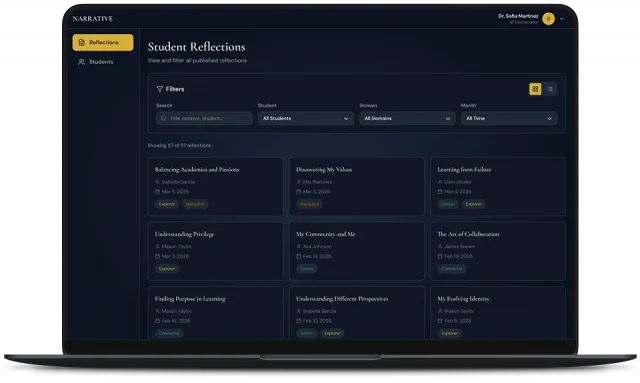The image size is (640, 383).
Task: Click calendar icon beside Feb 16, 2026
Action: pos(157,321)
